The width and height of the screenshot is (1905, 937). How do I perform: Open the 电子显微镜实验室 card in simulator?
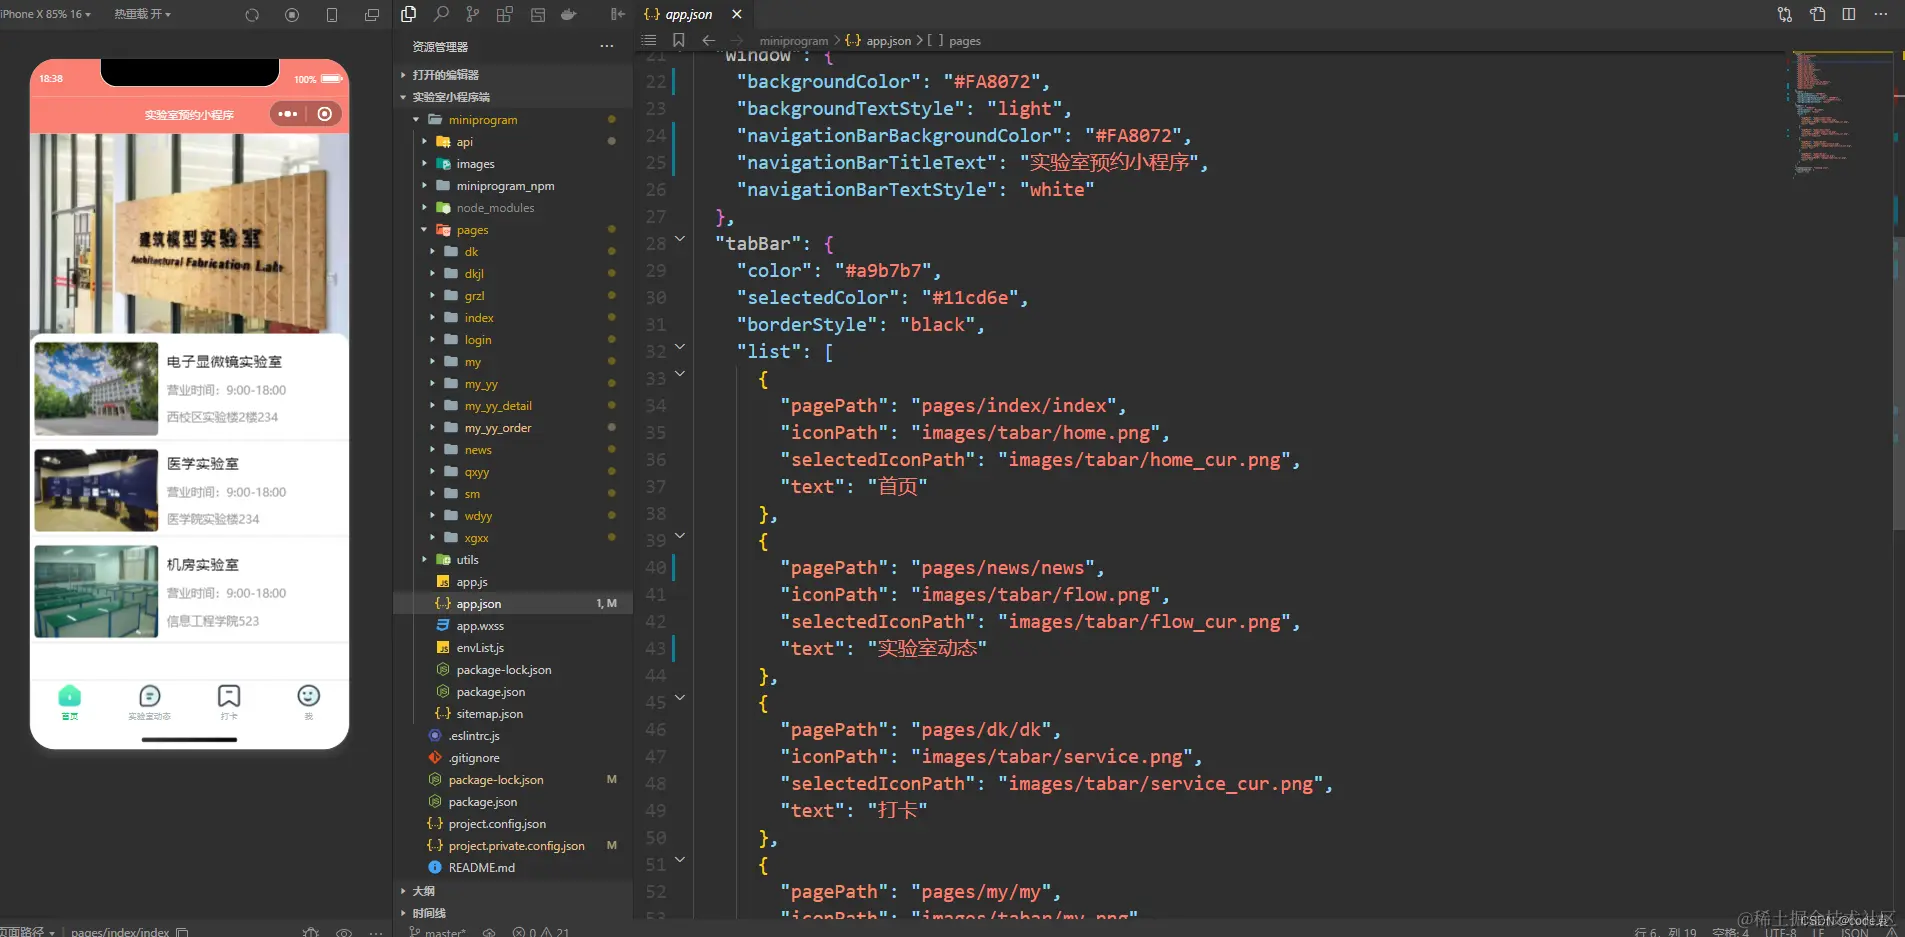190,389
